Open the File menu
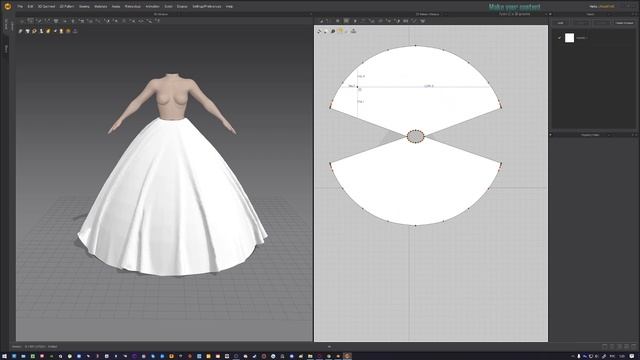The height and width of the screenshot is (360, 640). click(20, 7)
